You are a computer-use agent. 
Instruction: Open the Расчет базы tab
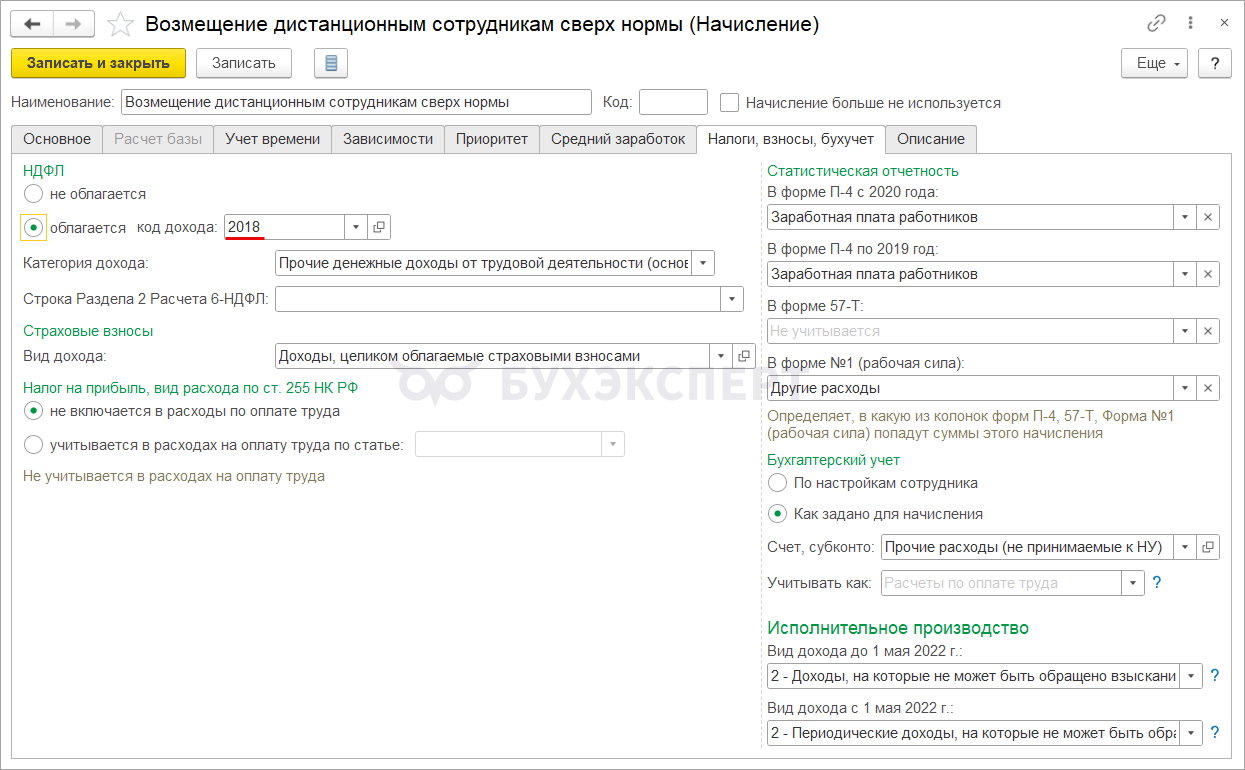coord(158,139)
